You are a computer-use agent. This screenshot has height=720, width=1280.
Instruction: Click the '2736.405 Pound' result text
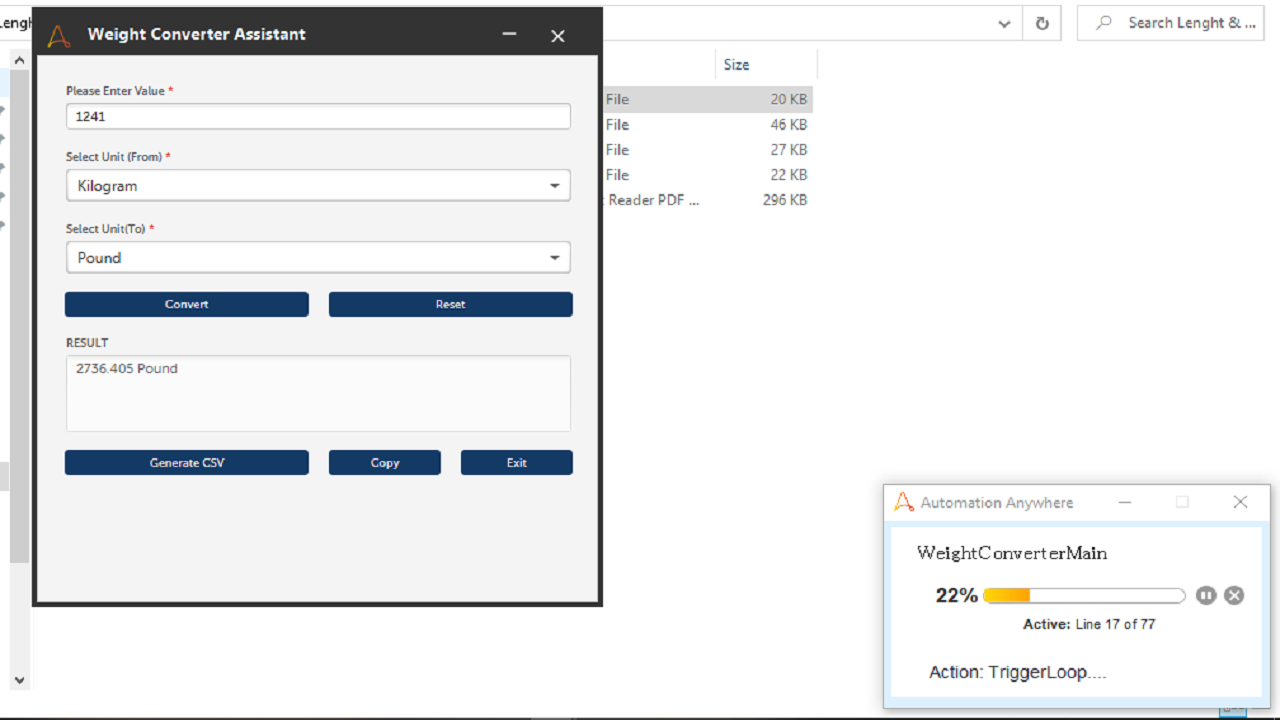[127, 369]
